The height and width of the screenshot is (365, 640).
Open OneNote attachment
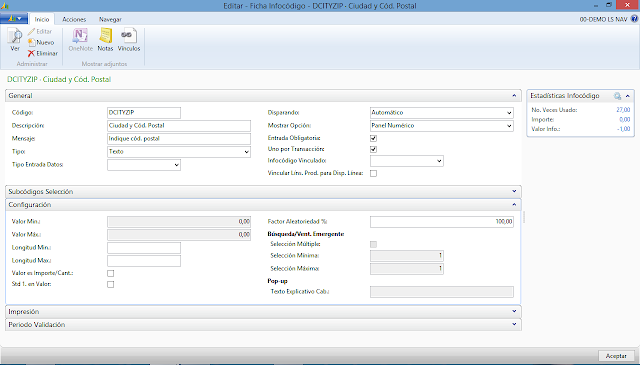tap(80, 40)
